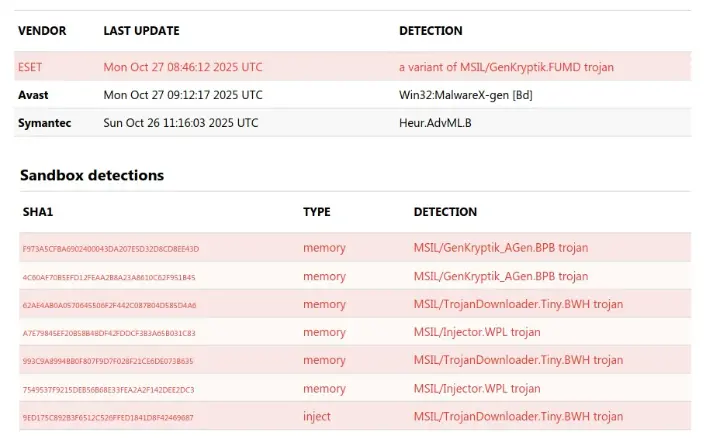
Task: Click the MSIL/GenKryptik.FUMD trojan detection text
Action: (x=506, y=67)
